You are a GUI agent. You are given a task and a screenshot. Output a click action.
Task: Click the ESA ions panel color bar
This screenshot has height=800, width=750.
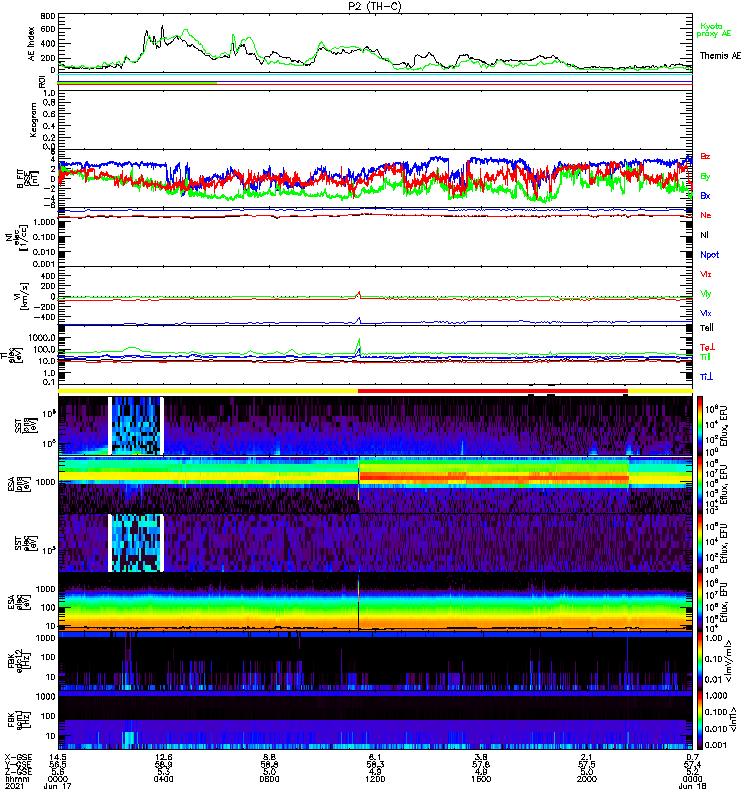pos(700,485)
